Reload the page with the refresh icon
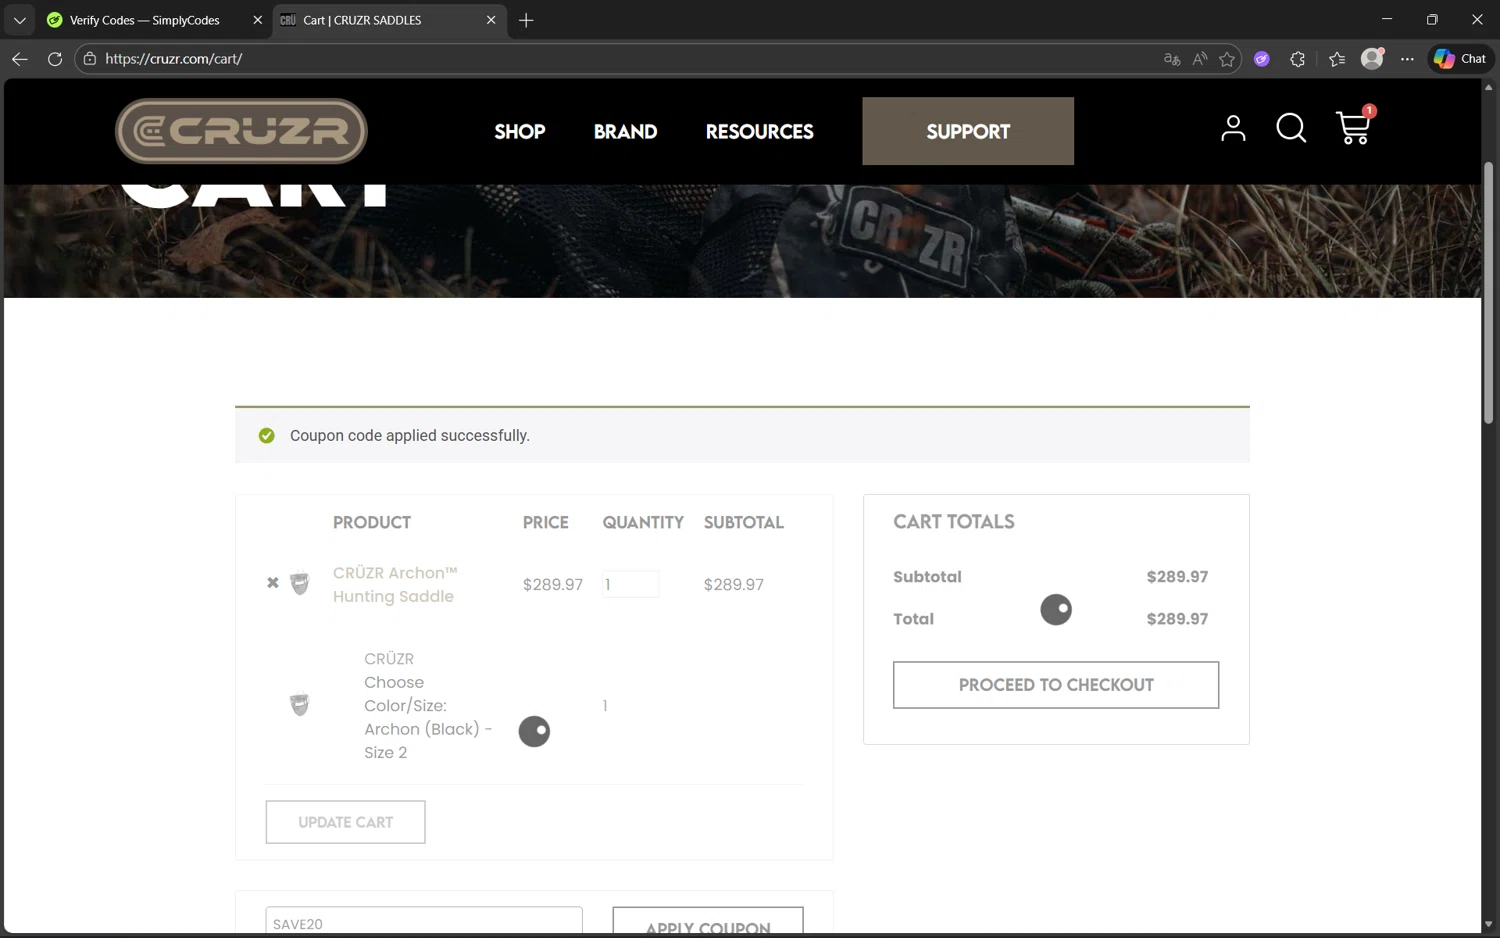The height and width of the screenshot is (938, 1500). 55,59
